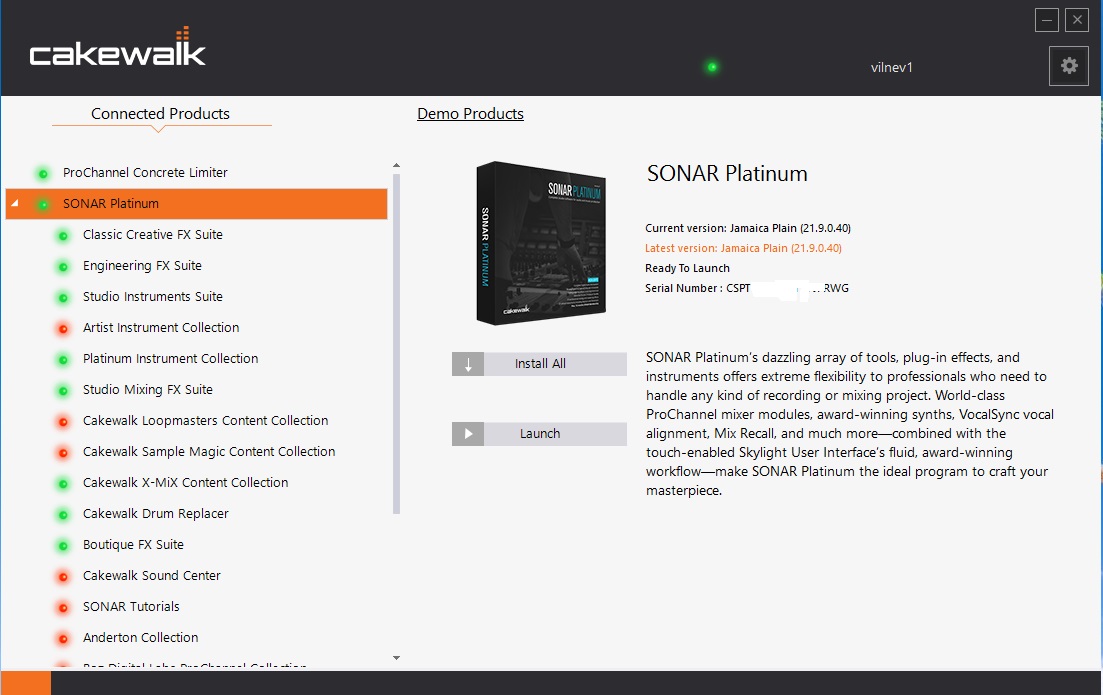Select SONAR Tutorials entry
The image size is (1103, 695).
(131, 606)
